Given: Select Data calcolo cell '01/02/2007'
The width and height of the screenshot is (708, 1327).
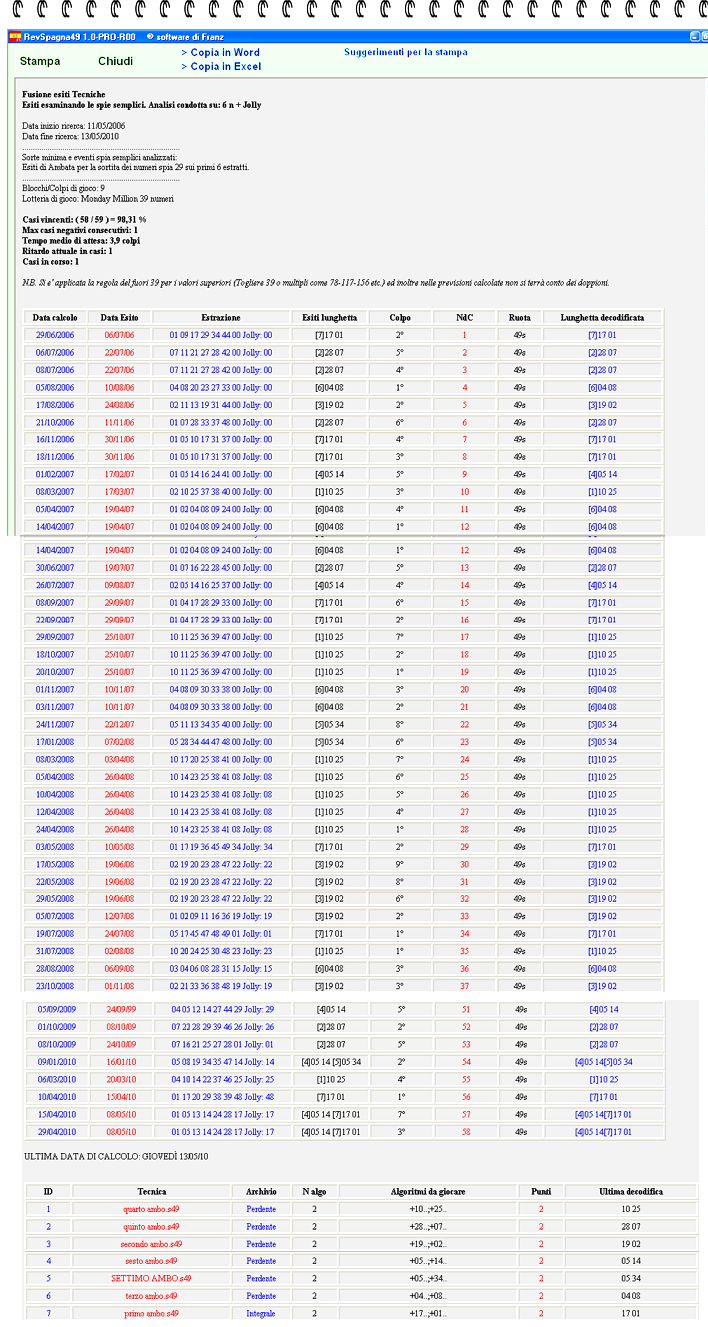Looking at the screenshot, I should (x=55, y=474).
